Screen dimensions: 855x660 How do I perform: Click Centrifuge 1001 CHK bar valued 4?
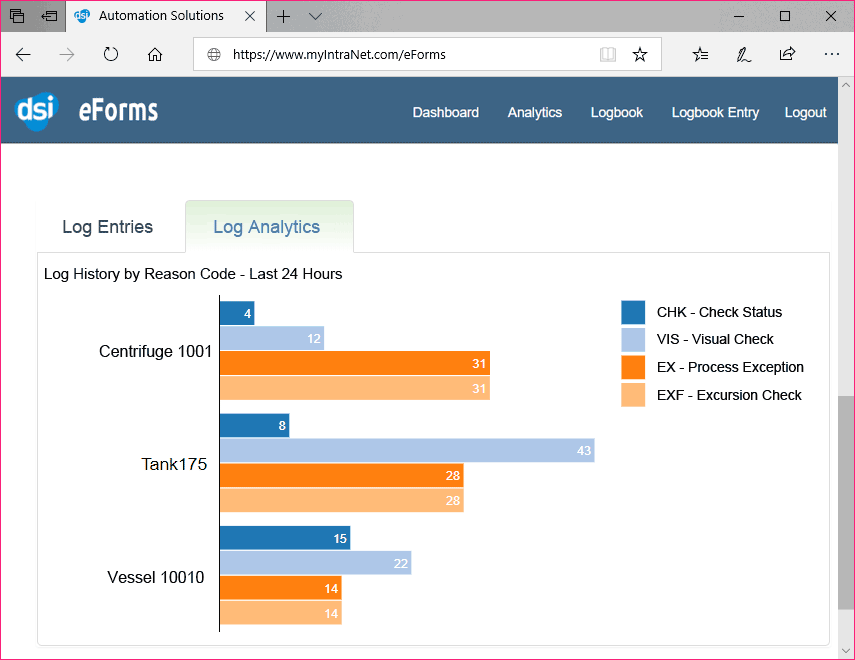[237, 313]
